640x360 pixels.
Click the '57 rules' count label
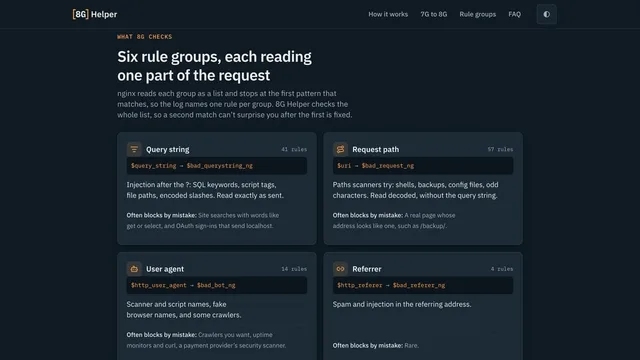pos(500,149)
